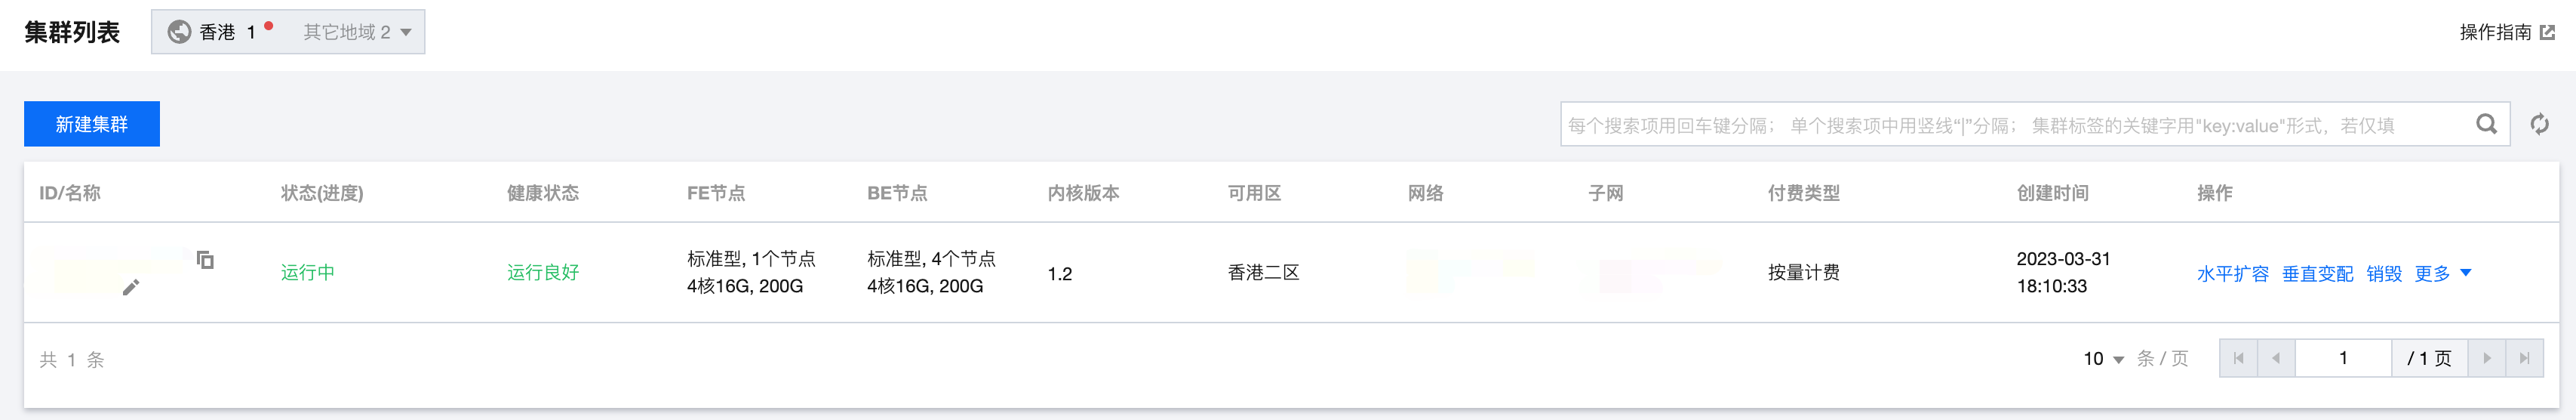Click the page number input box

coord(2343,358)
